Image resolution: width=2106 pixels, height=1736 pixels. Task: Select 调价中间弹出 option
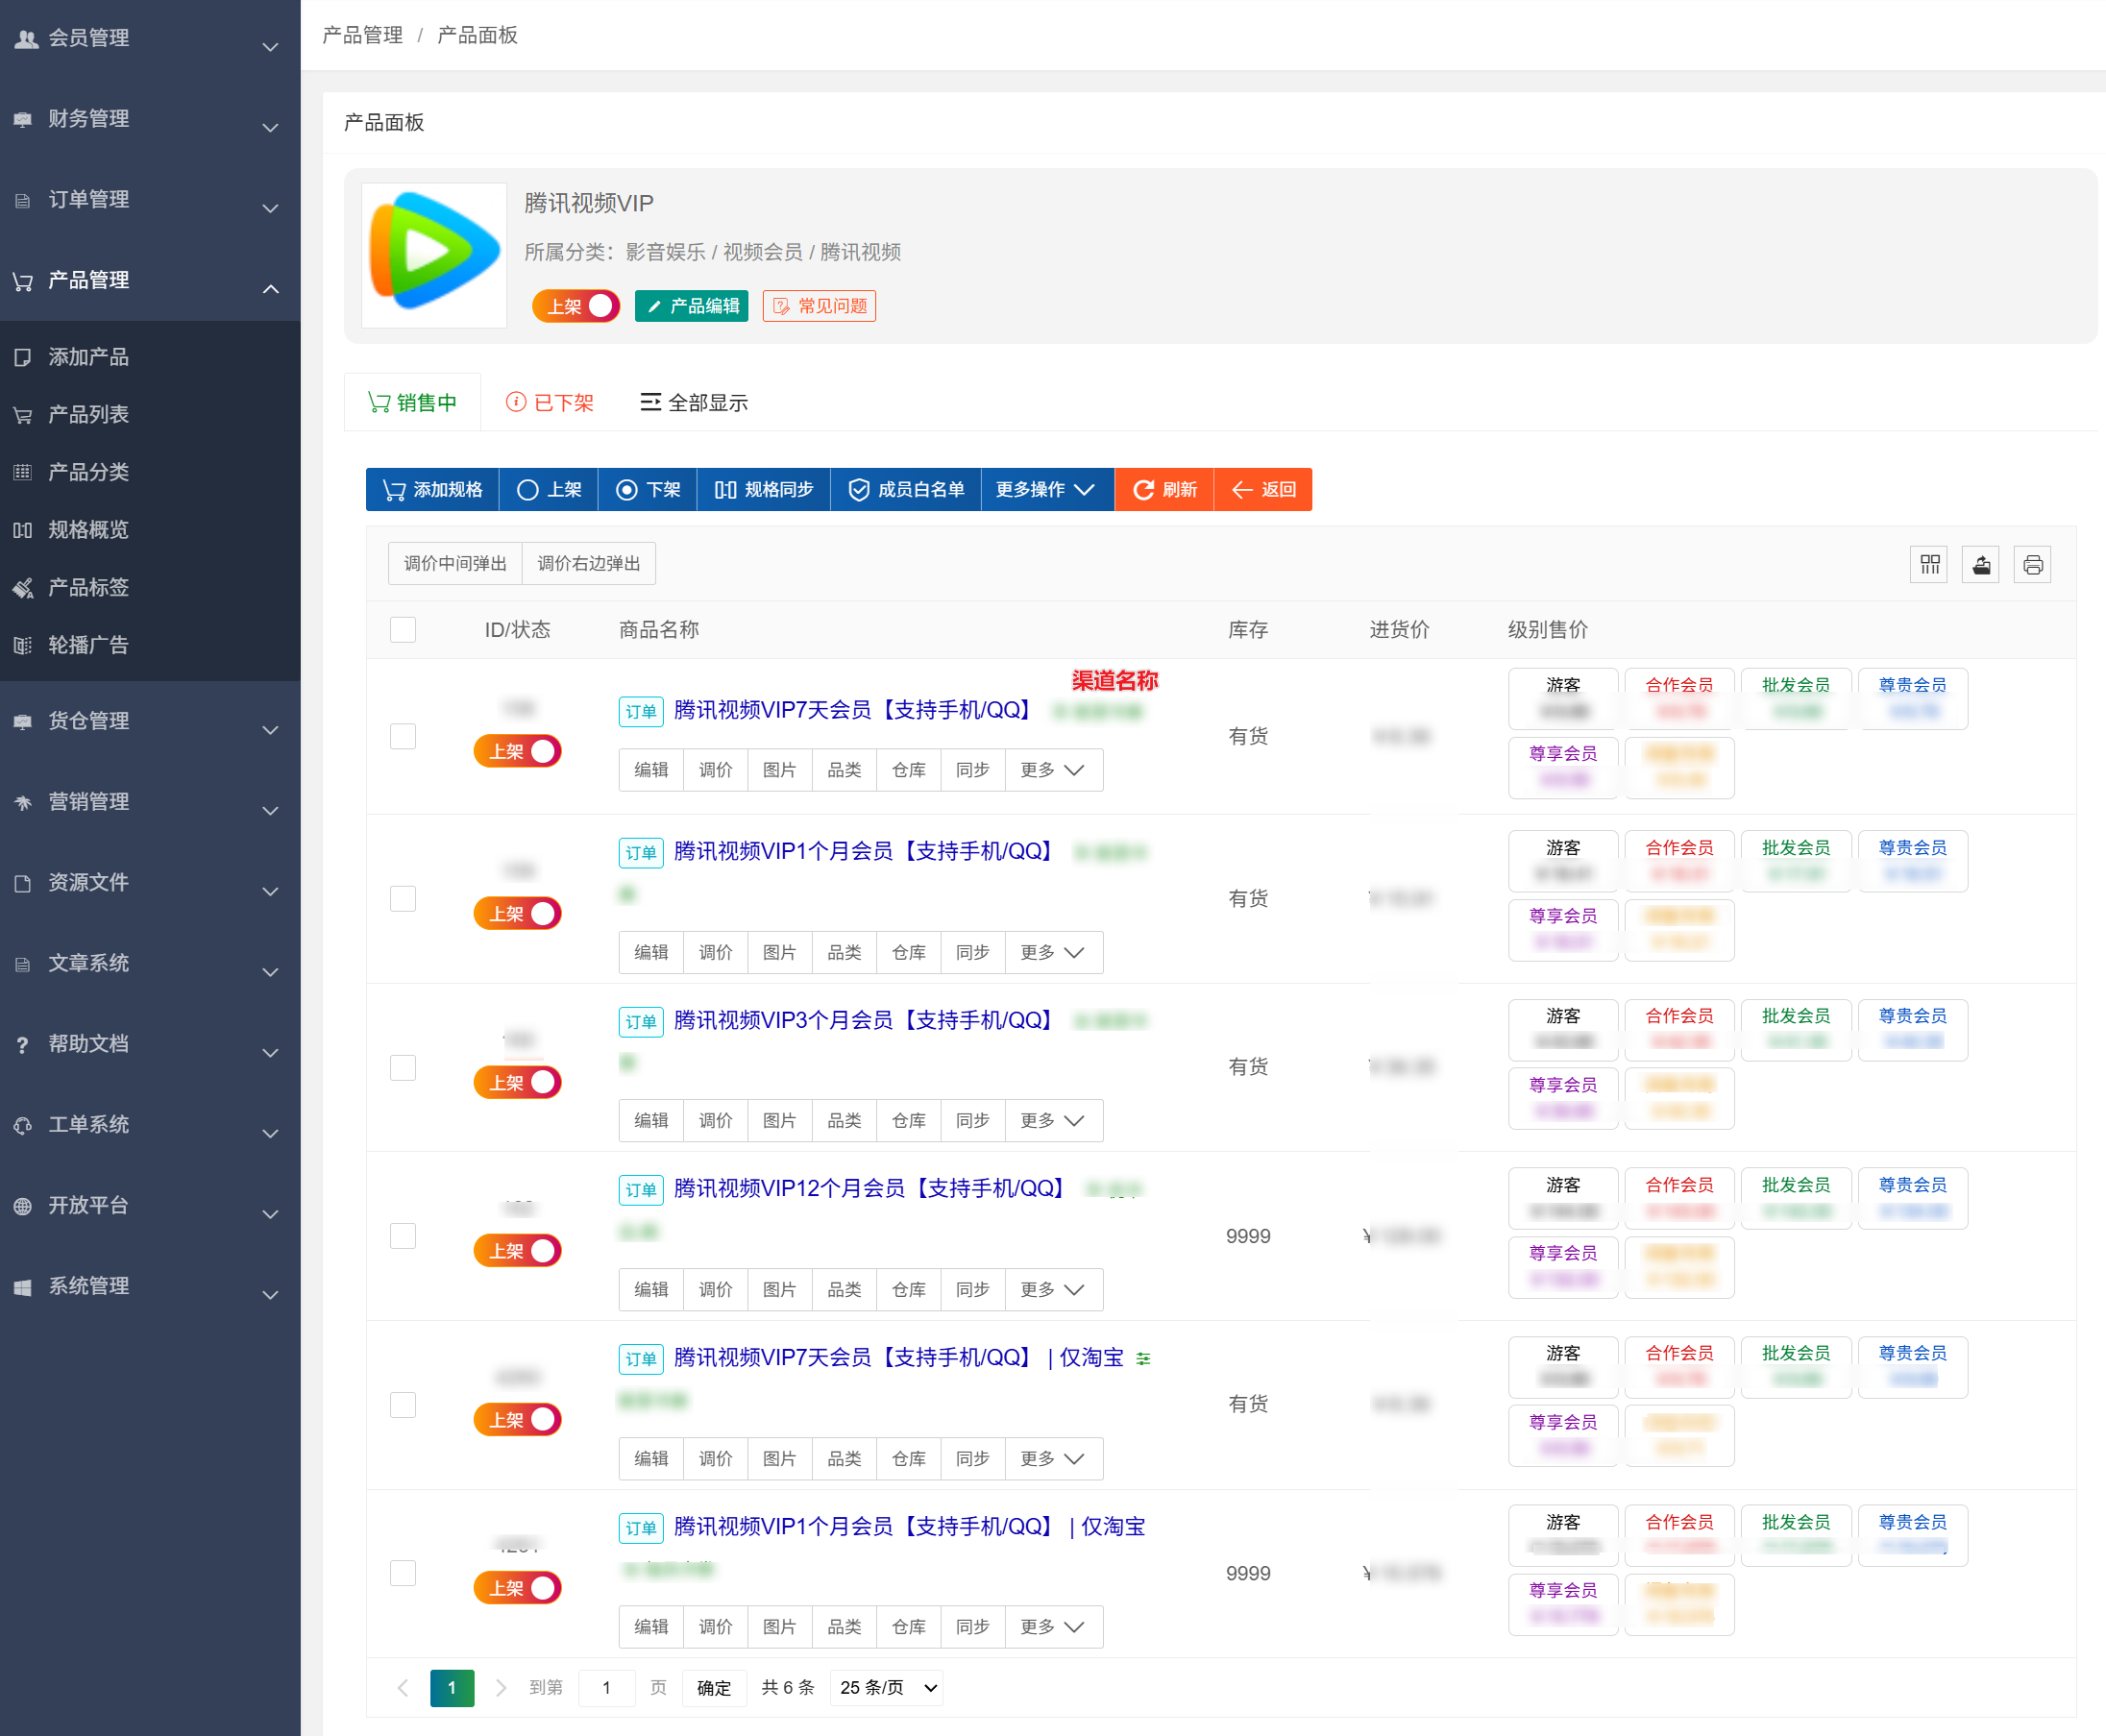click(455, 564)
